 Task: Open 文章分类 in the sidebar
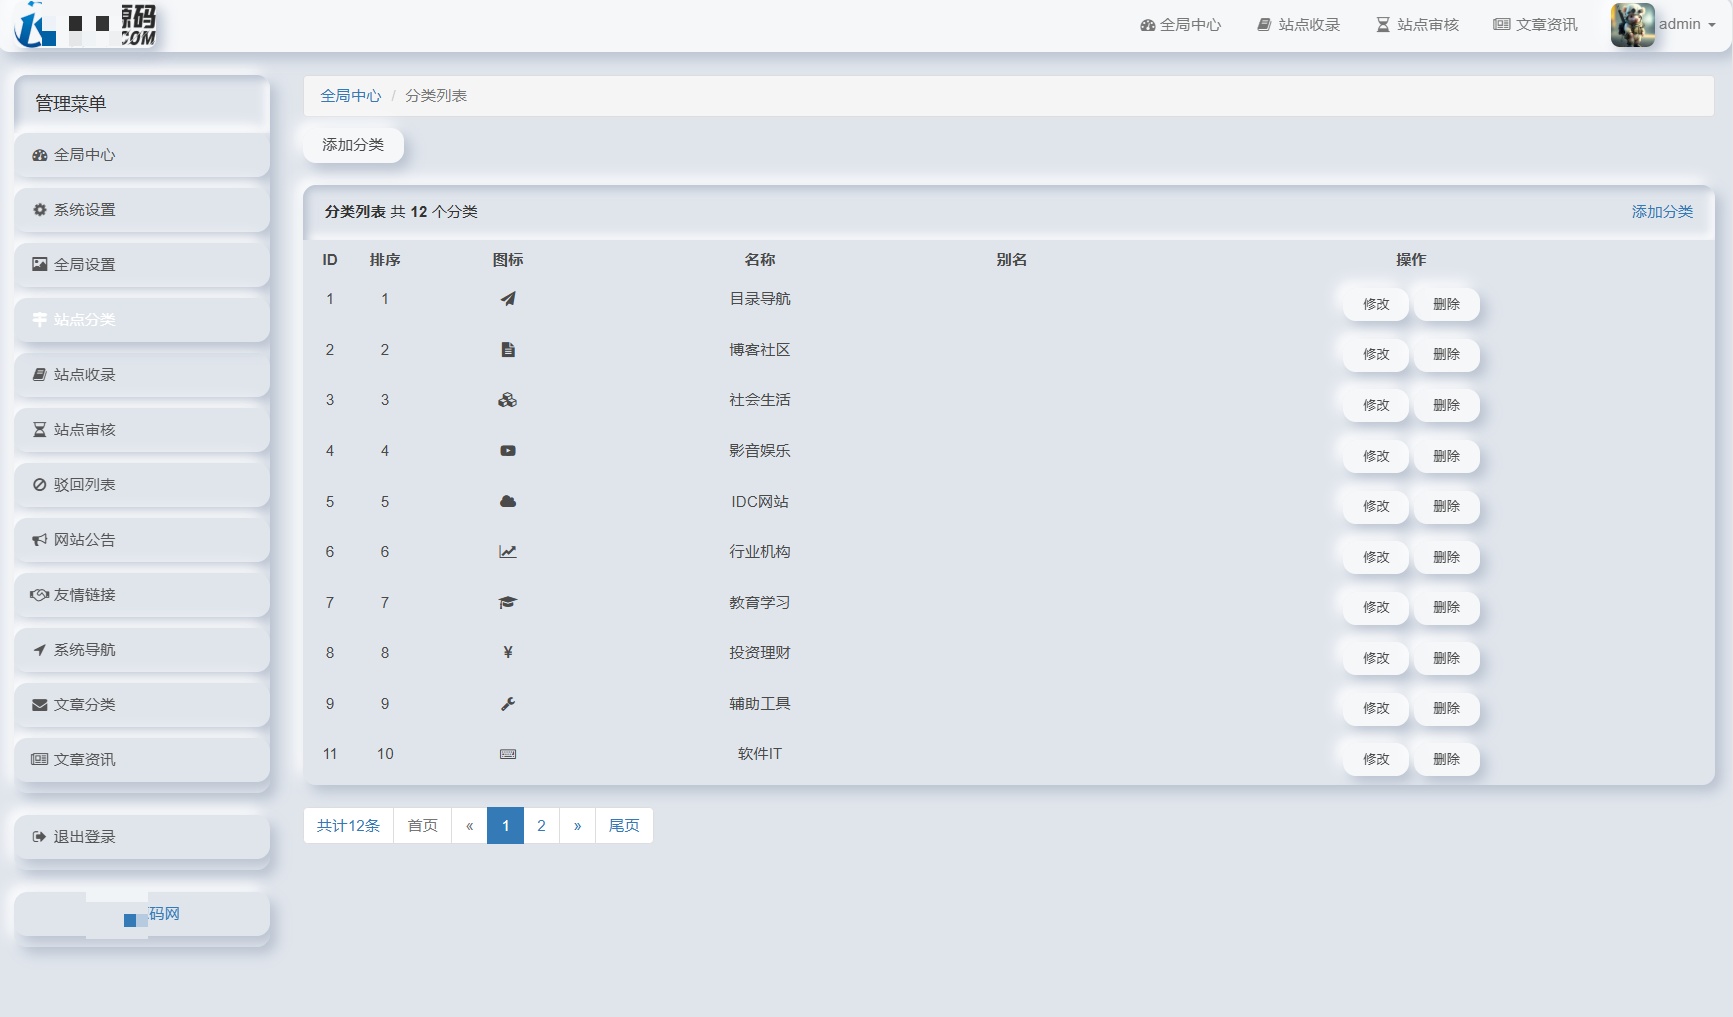142,705
